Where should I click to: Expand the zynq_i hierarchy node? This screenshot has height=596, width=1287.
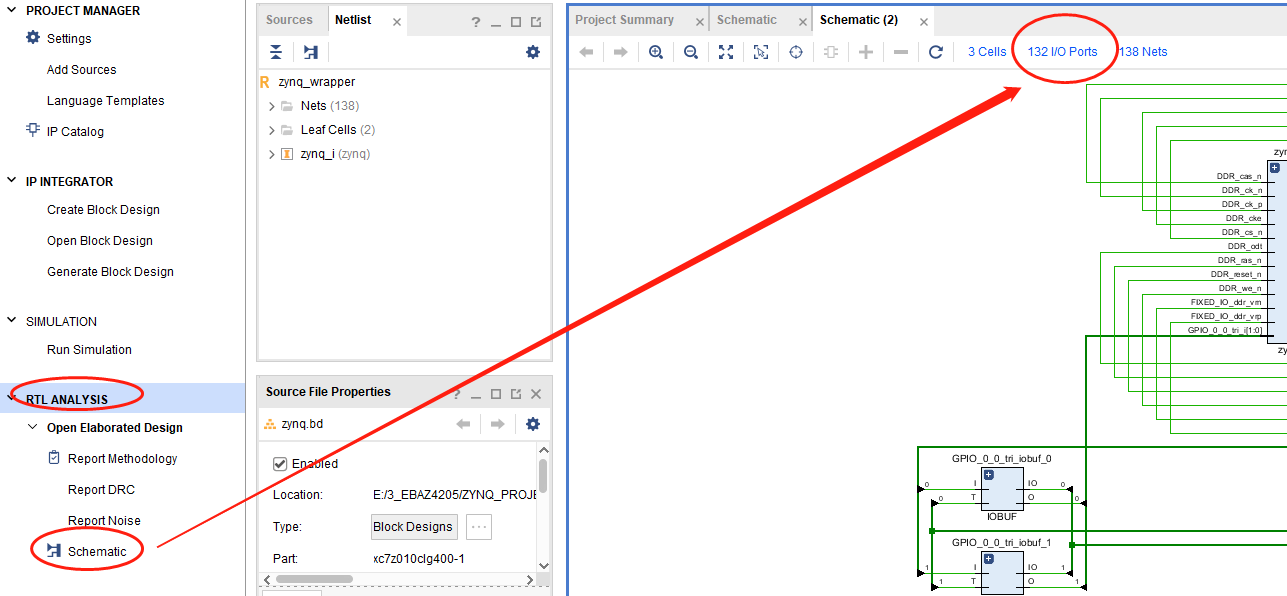tap(271, 154)
